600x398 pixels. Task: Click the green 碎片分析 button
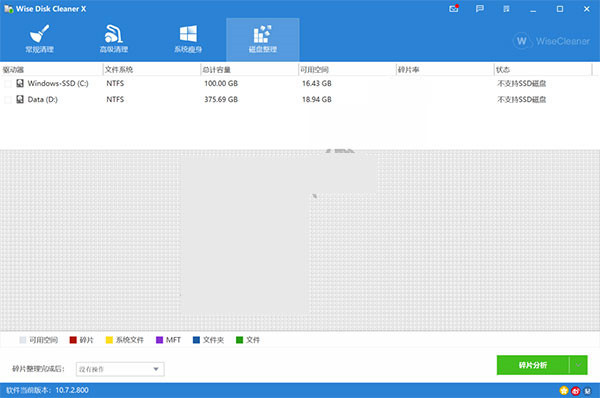533,365
